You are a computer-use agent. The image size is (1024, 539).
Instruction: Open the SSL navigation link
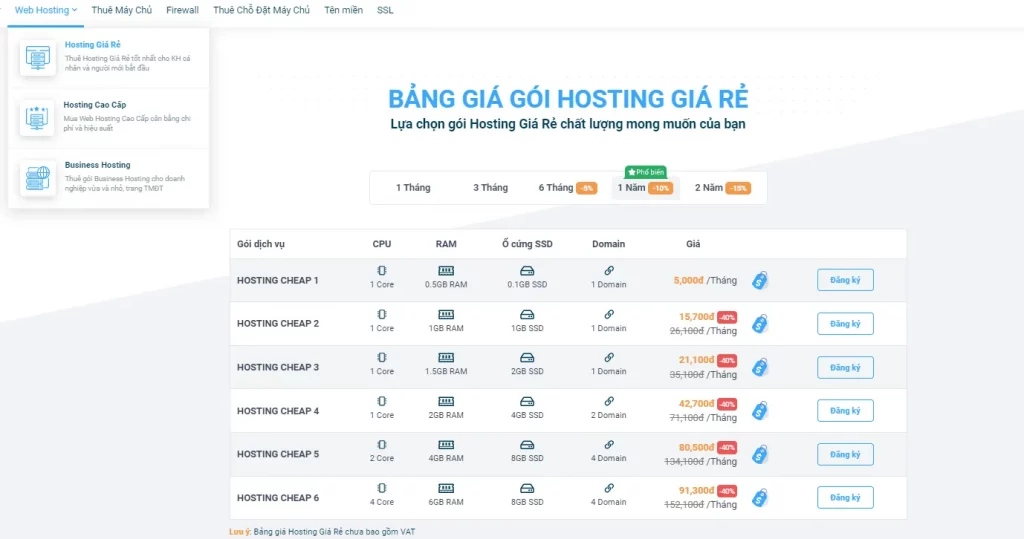click(385, 10)
